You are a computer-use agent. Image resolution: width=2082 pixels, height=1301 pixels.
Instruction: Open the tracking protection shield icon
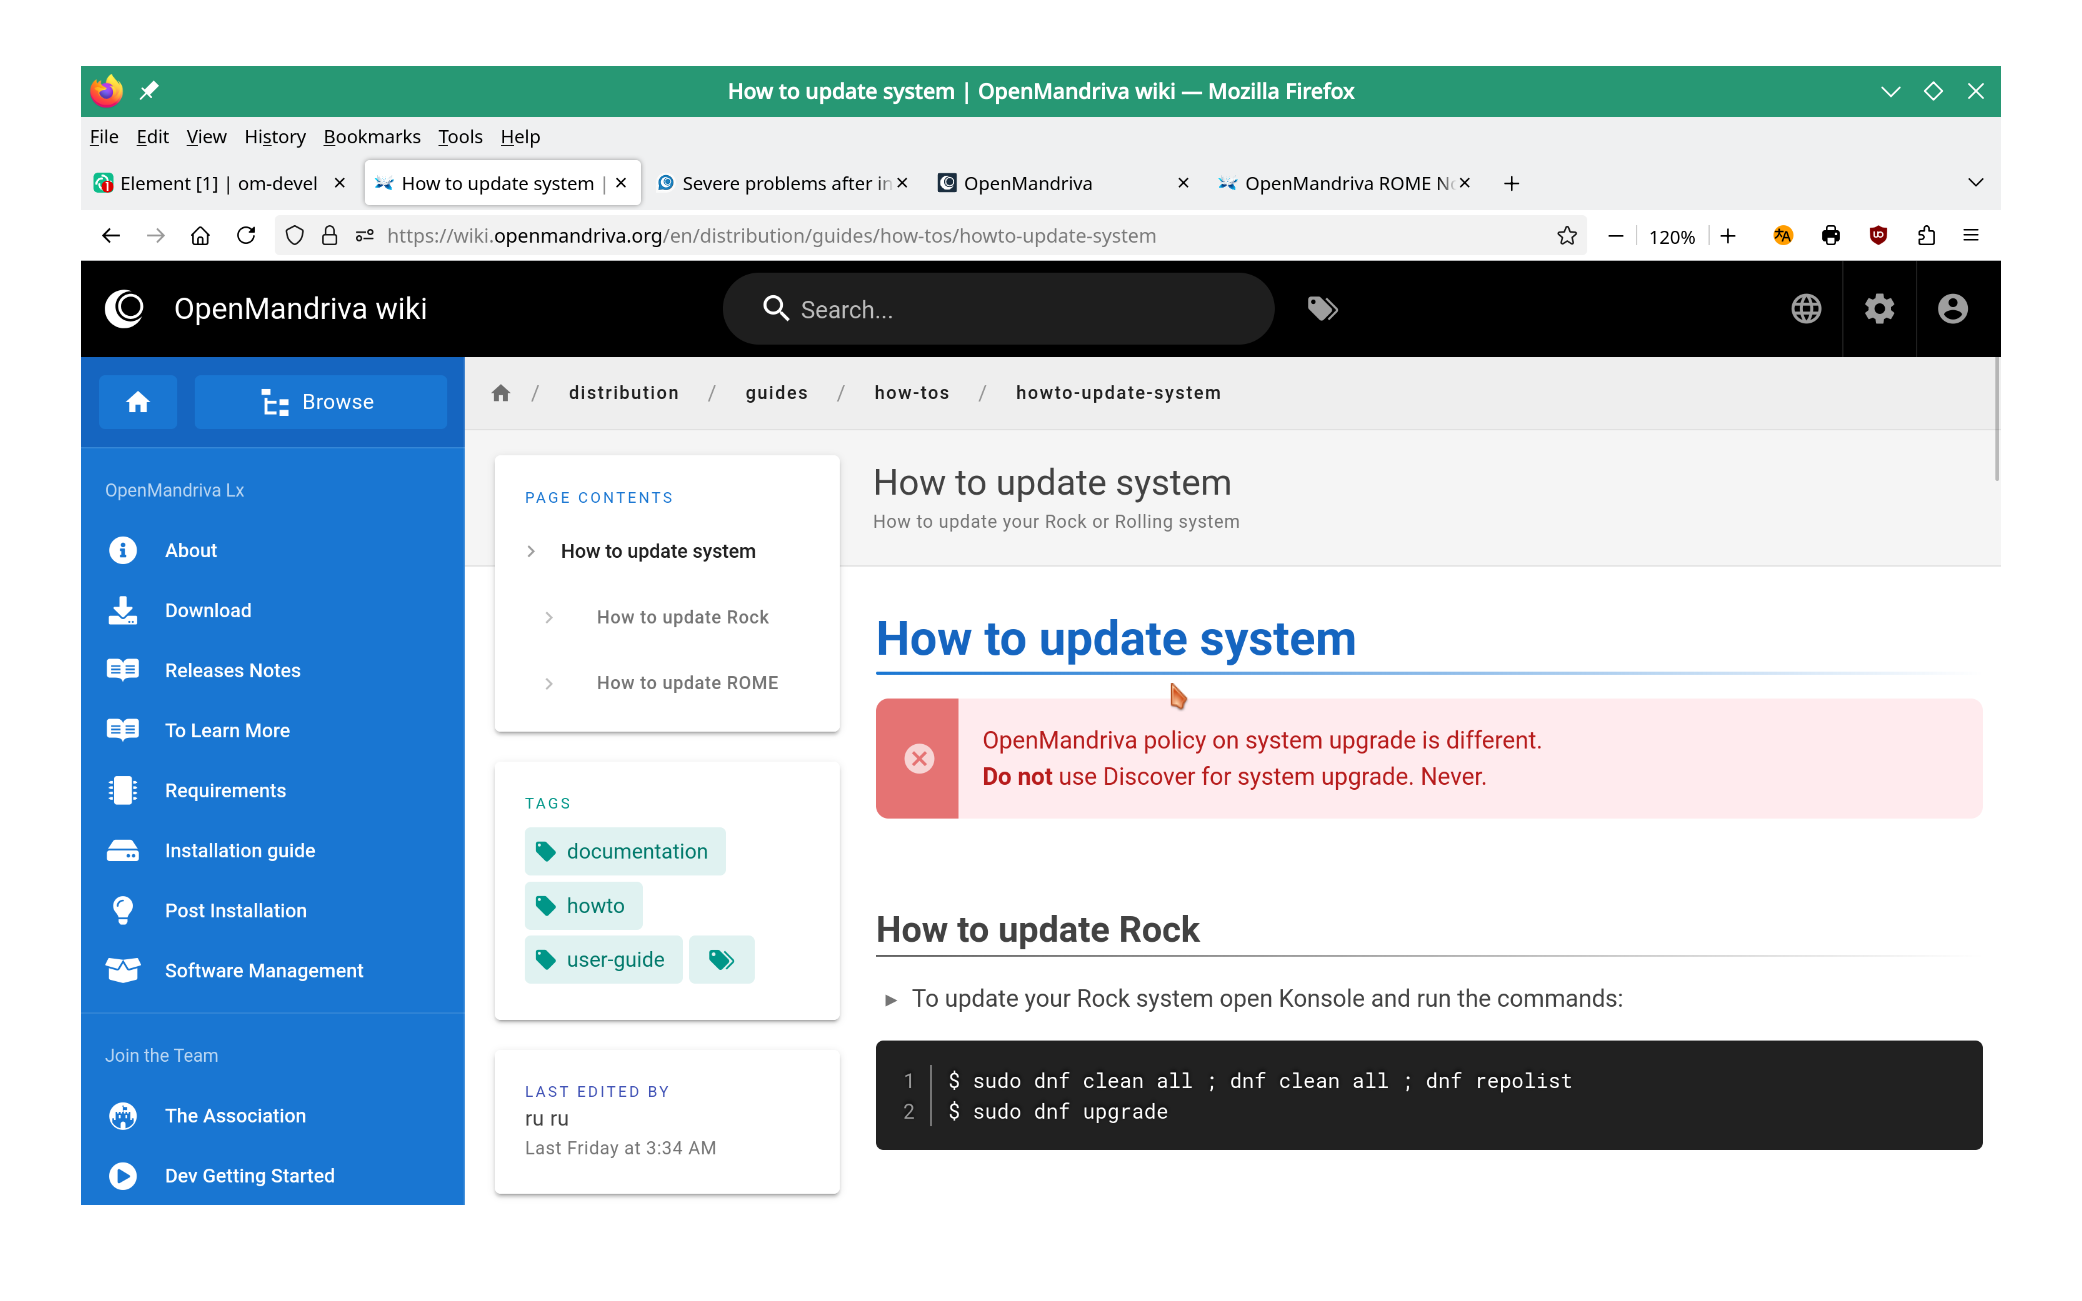coord(294,236)
